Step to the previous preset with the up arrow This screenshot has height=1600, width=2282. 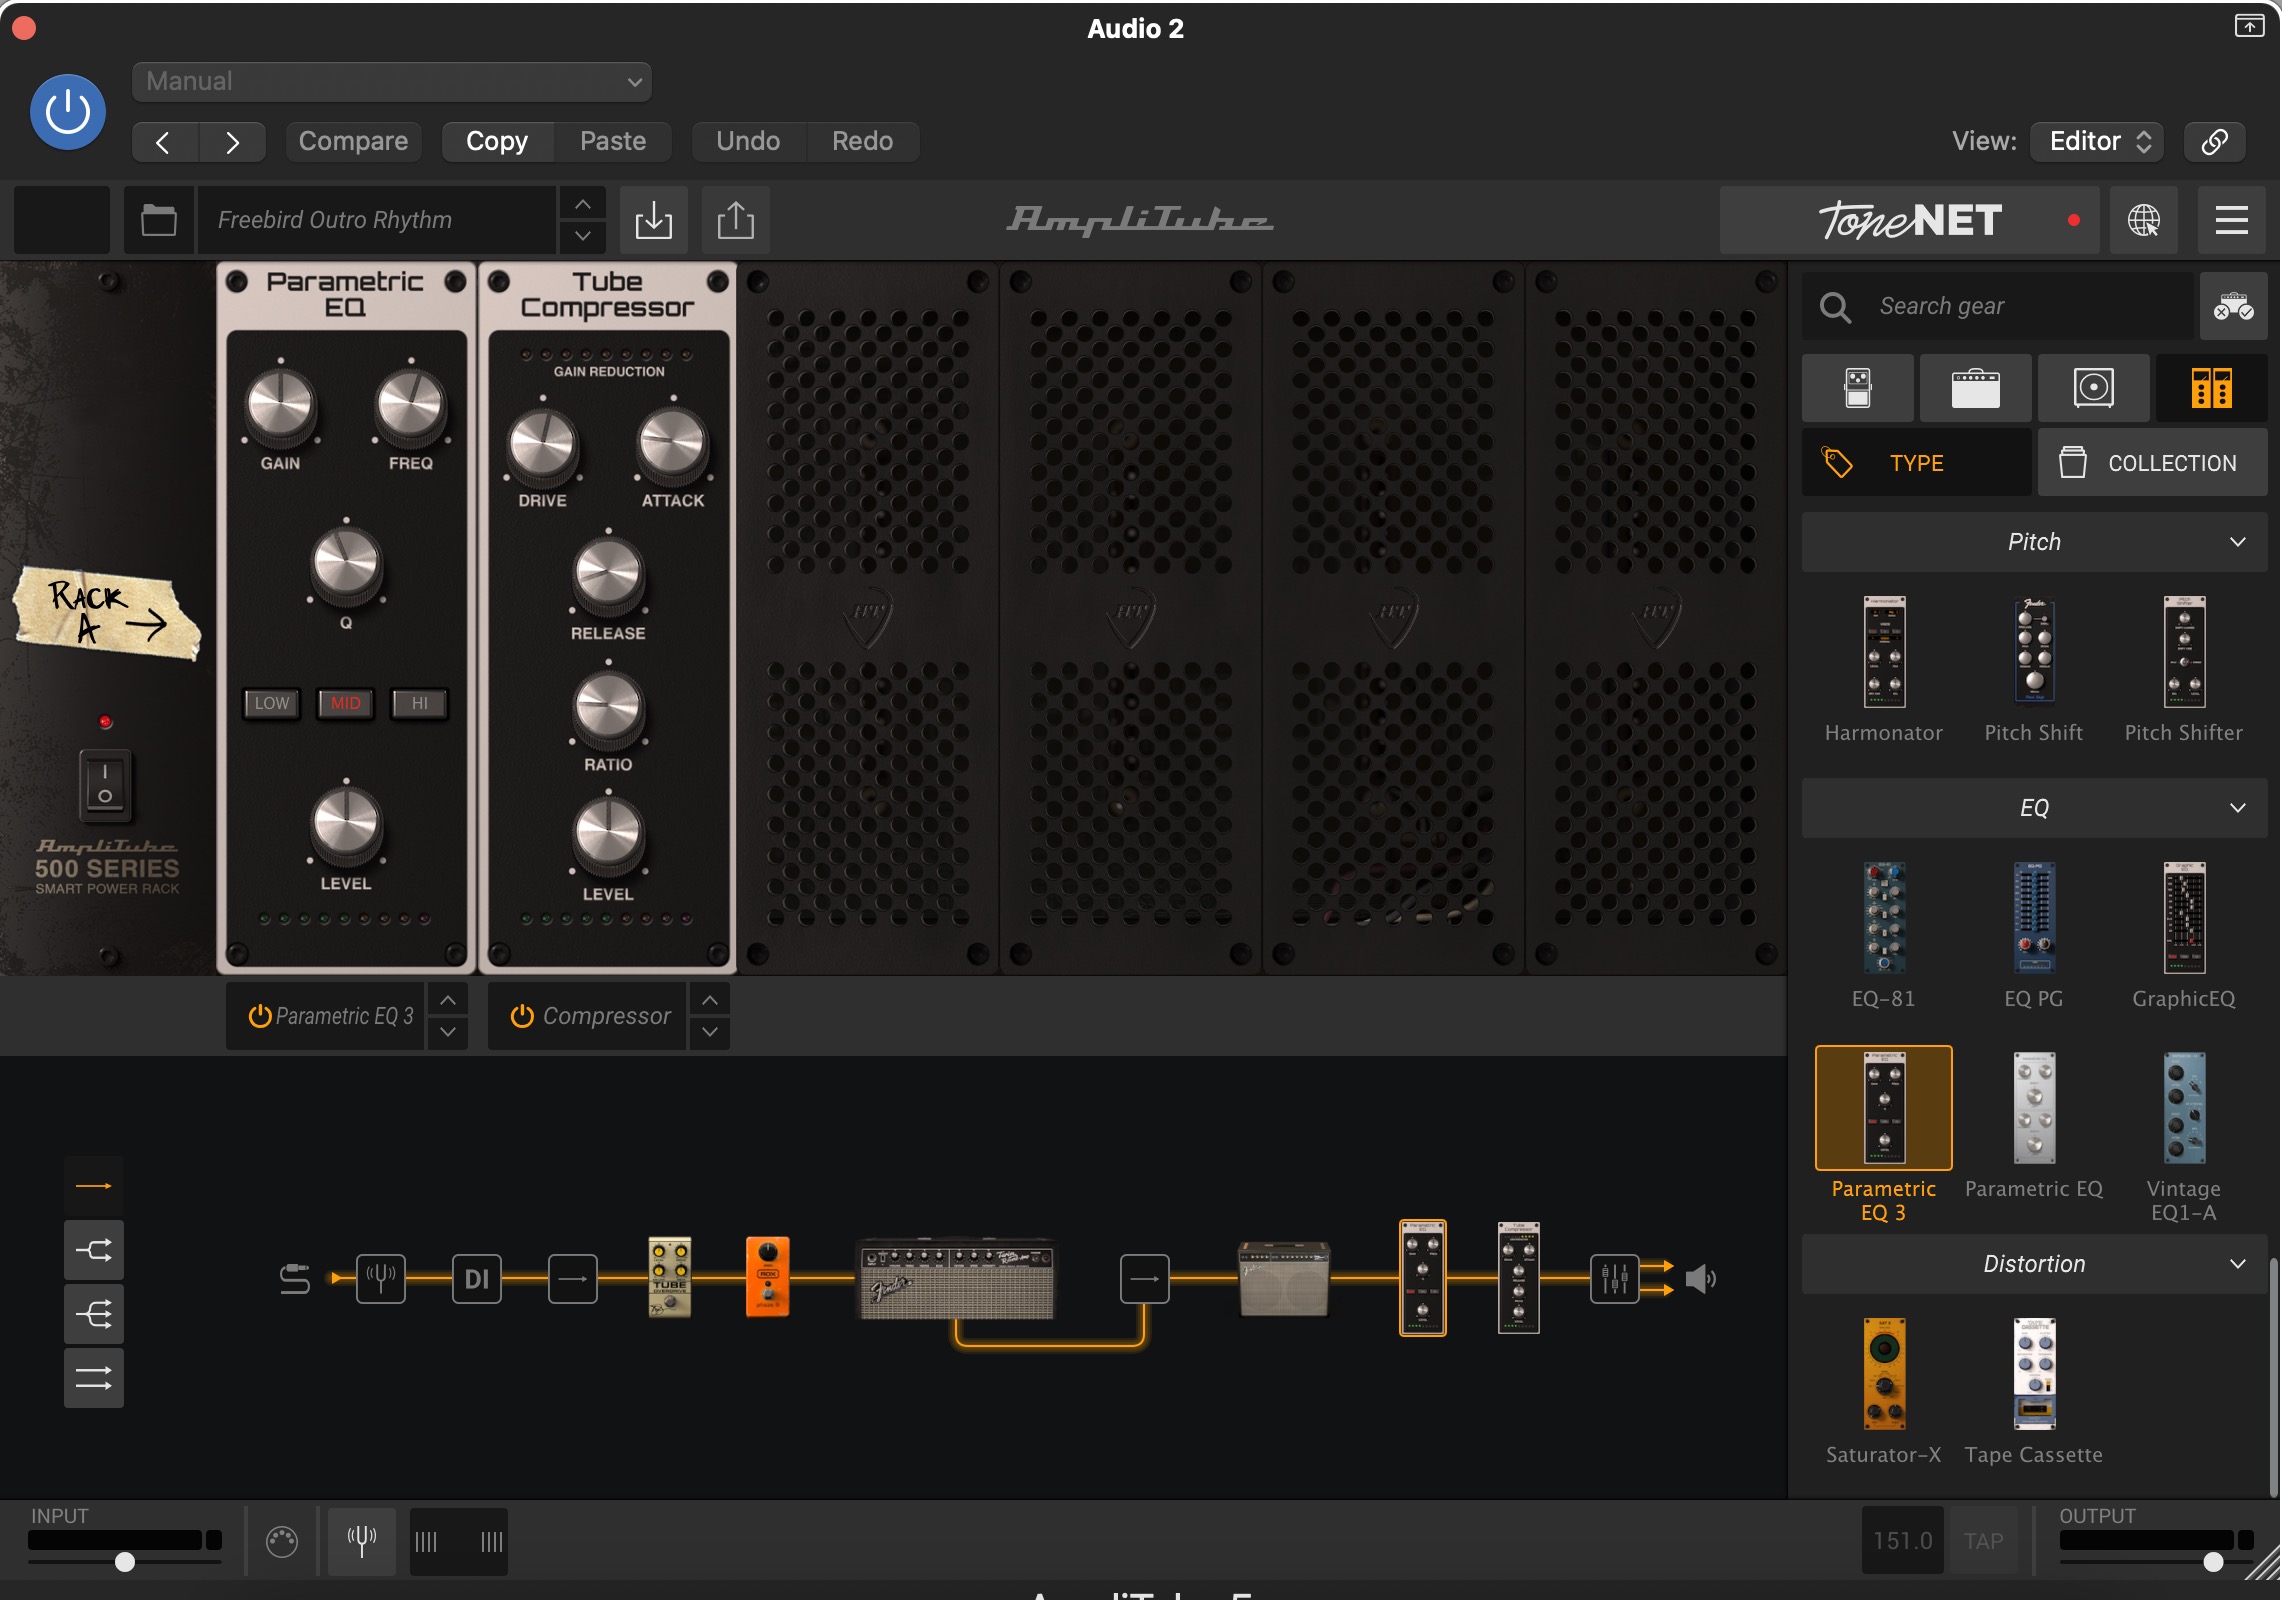(582, 204)
